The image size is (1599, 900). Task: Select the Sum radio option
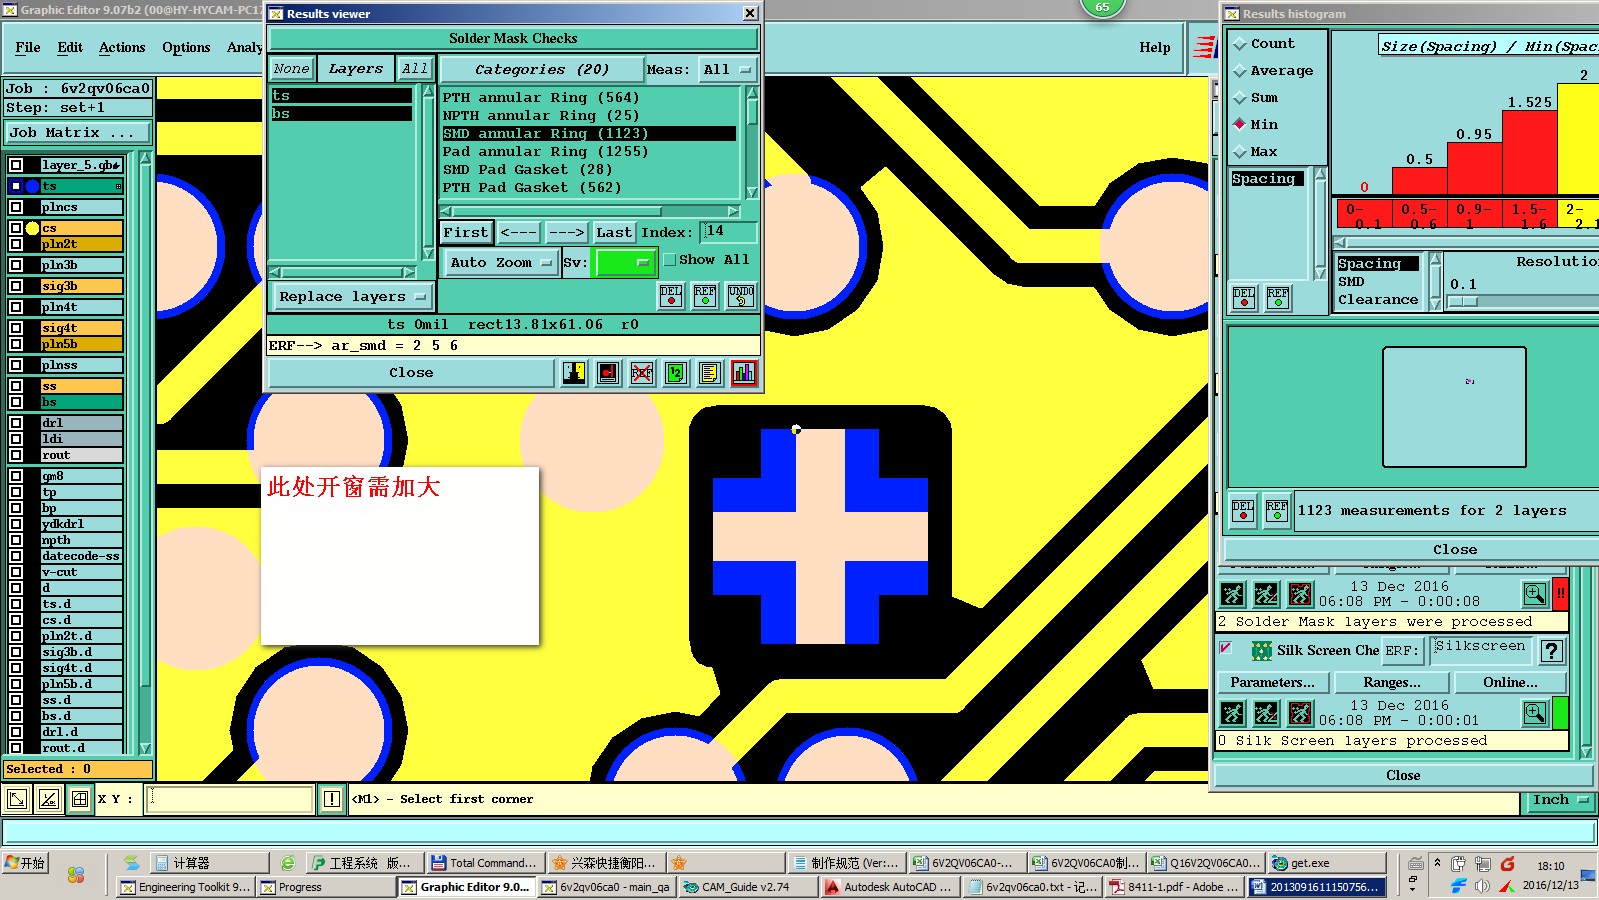click(1240, 98)
